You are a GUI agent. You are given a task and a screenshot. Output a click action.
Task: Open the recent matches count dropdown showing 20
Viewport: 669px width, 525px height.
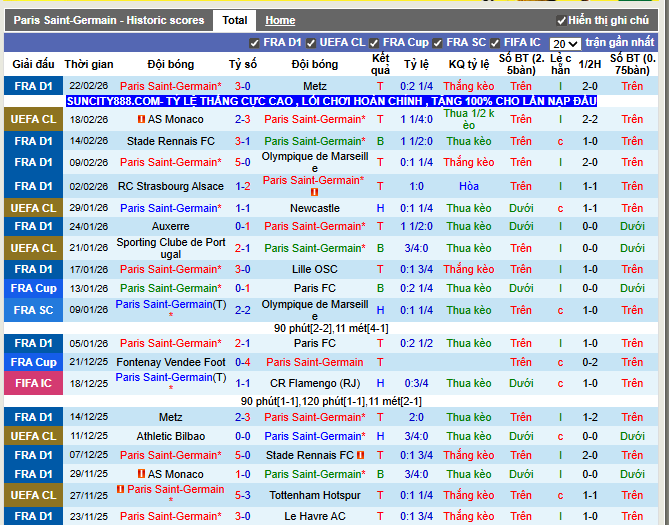(x=565, y=44)
